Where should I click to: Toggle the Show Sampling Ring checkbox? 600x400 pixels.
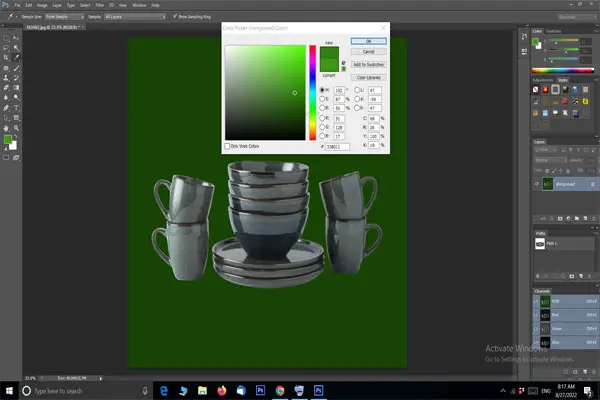tap(175, 16)
